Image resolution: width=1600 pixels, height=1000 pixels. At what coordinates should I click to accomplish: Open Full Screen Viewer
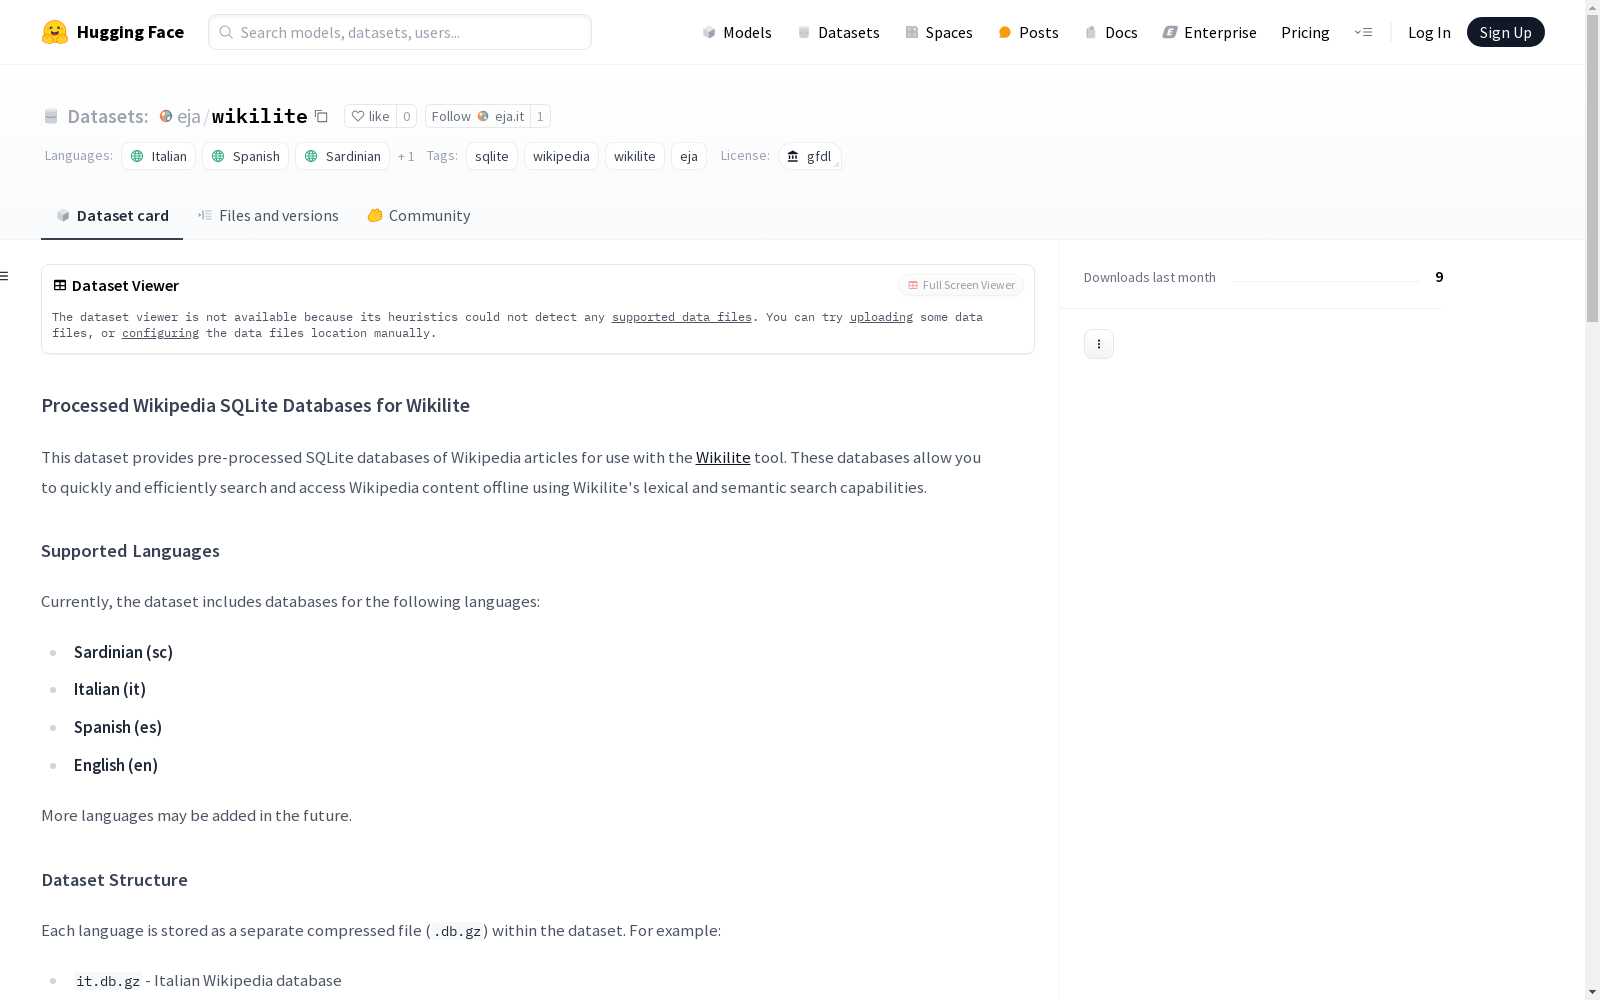961,285
